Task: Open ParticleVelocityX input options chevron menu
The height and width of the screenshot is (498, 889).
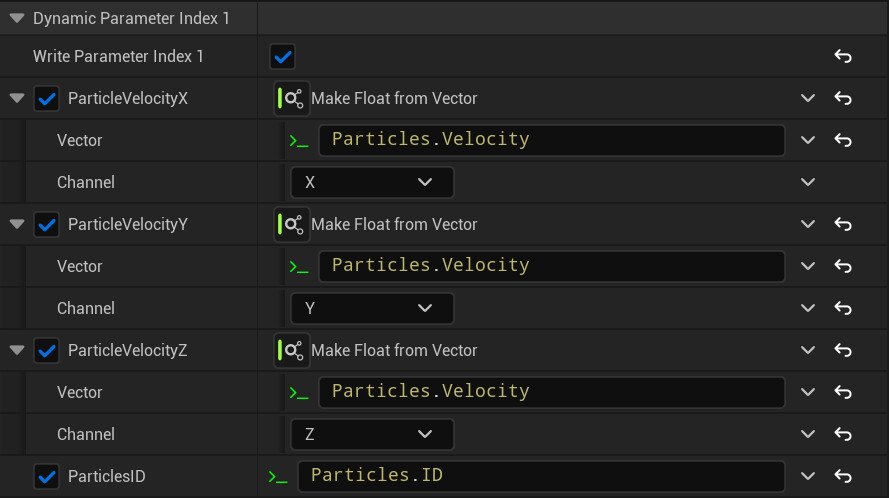Action: (807, 98)
